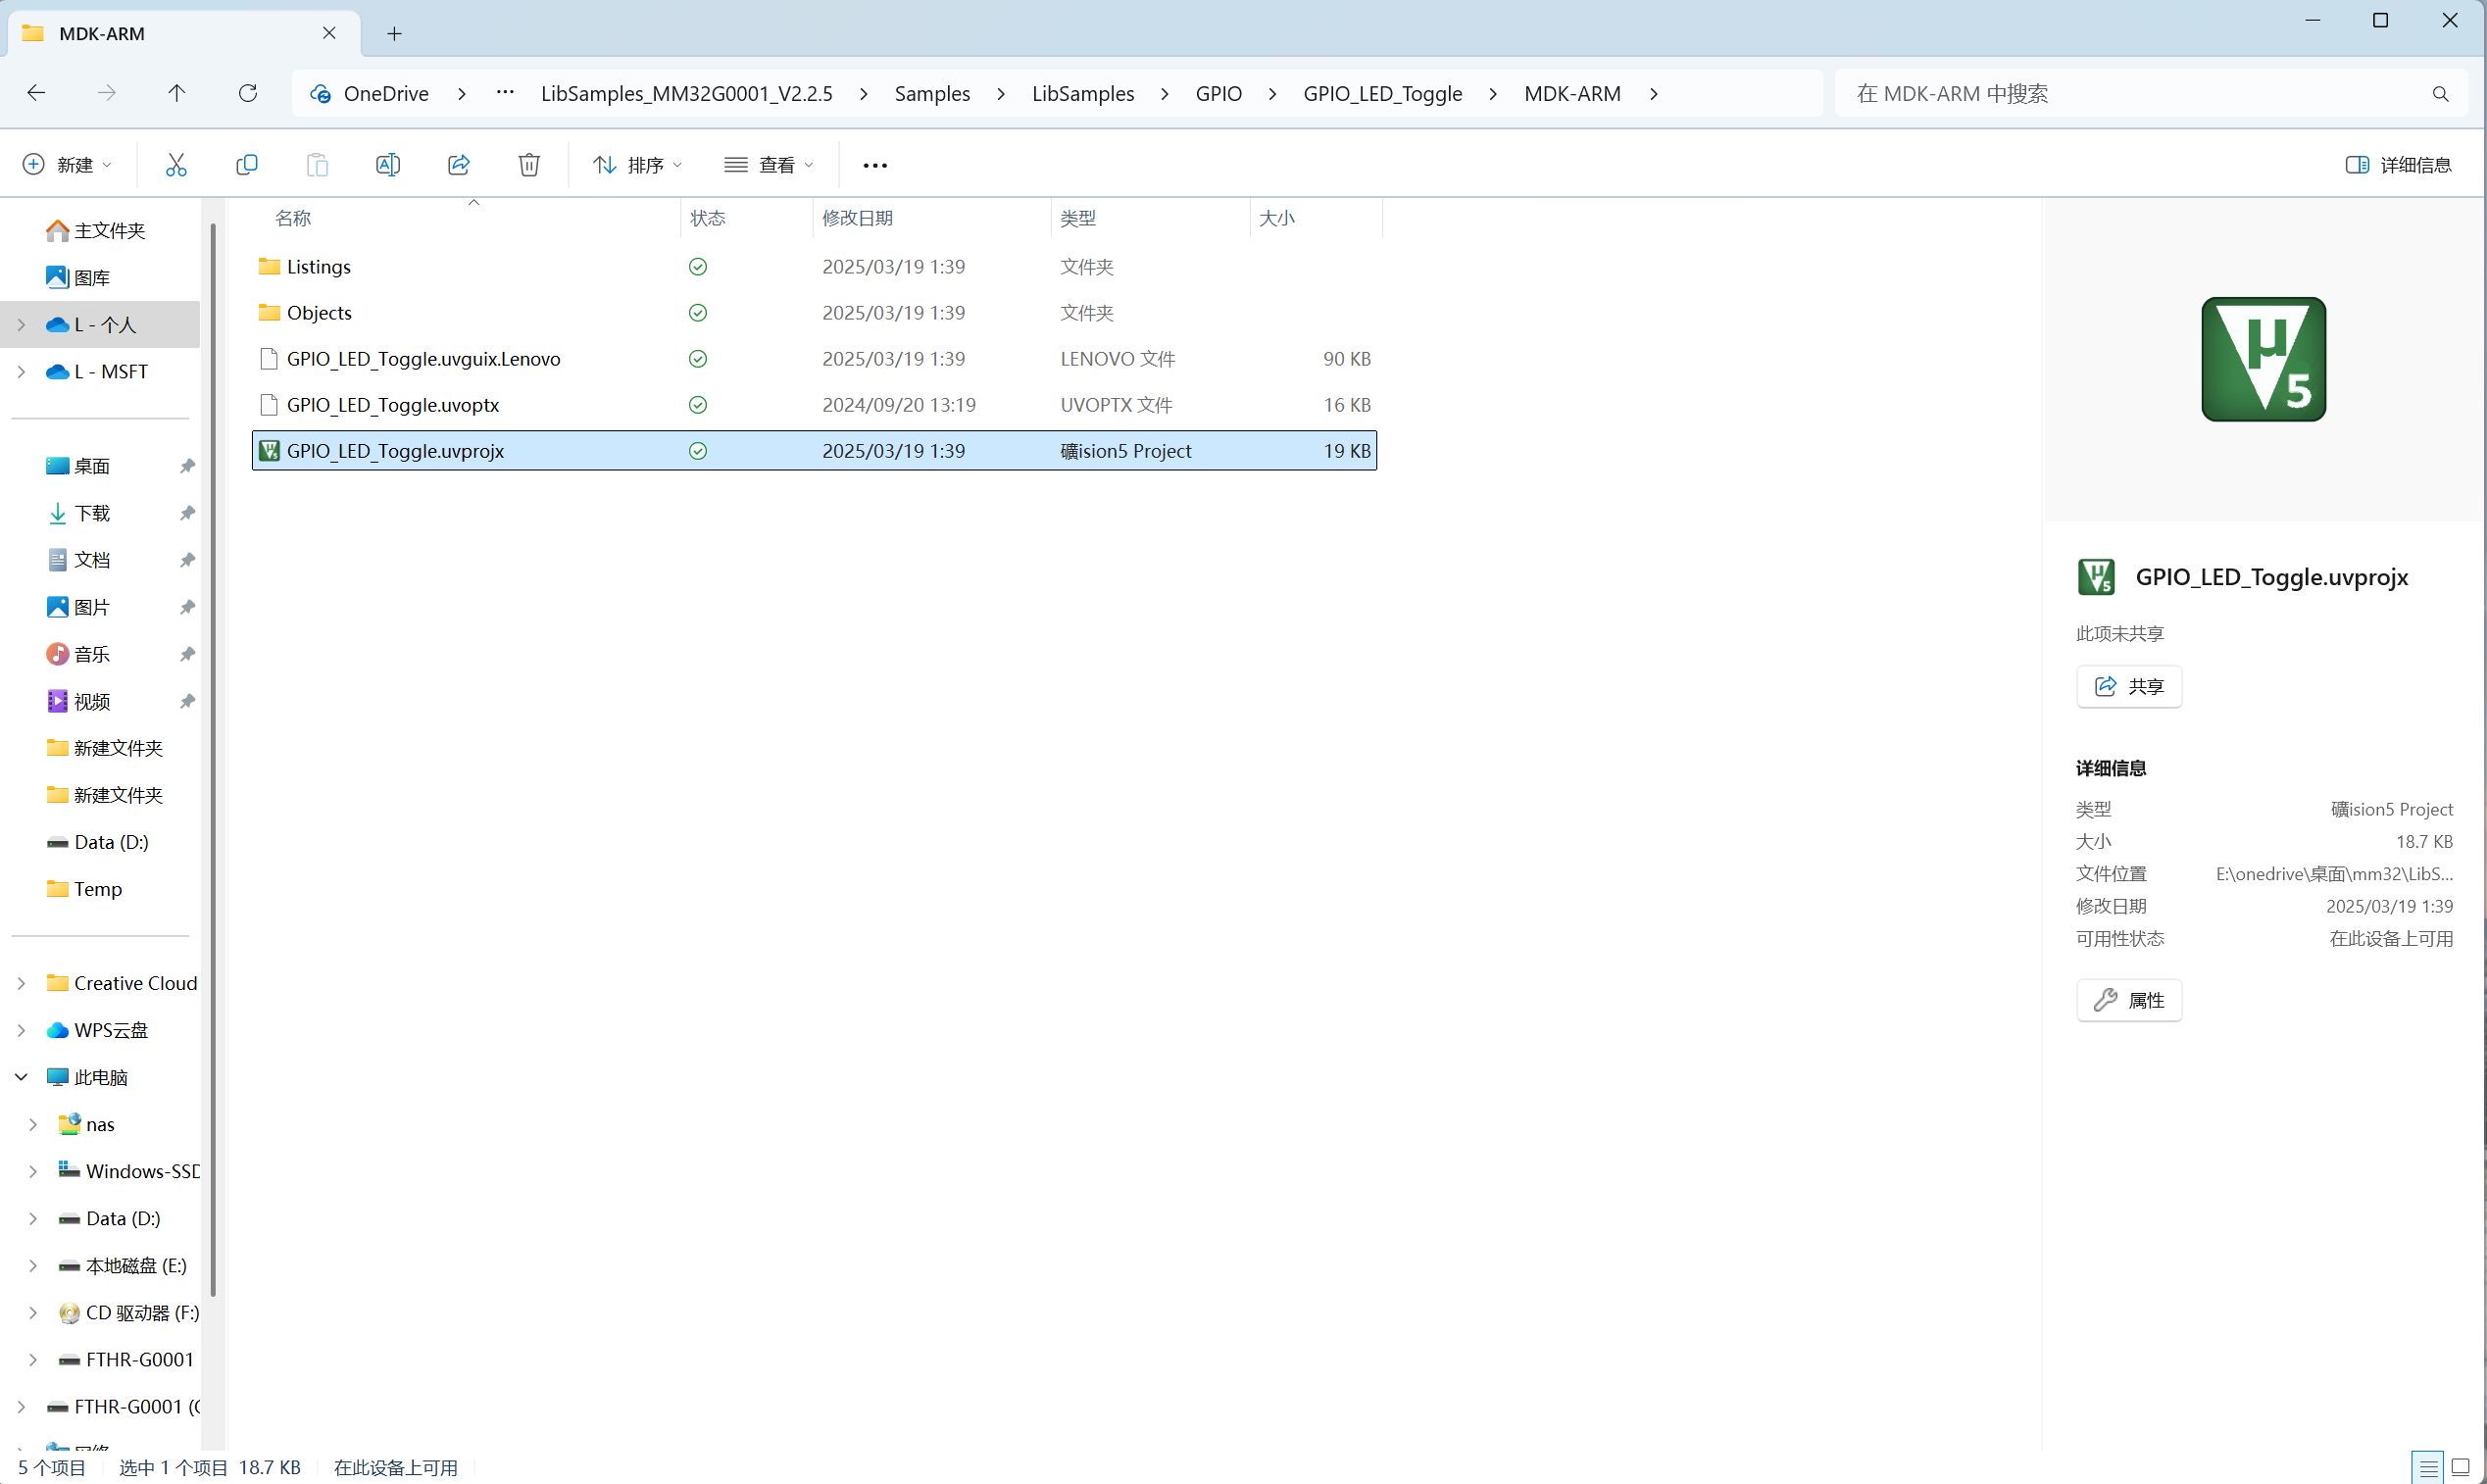Go up one folder level
Image resolution: width=2487 pixels, height=1484 pixels.
click(x=177, y=93)
